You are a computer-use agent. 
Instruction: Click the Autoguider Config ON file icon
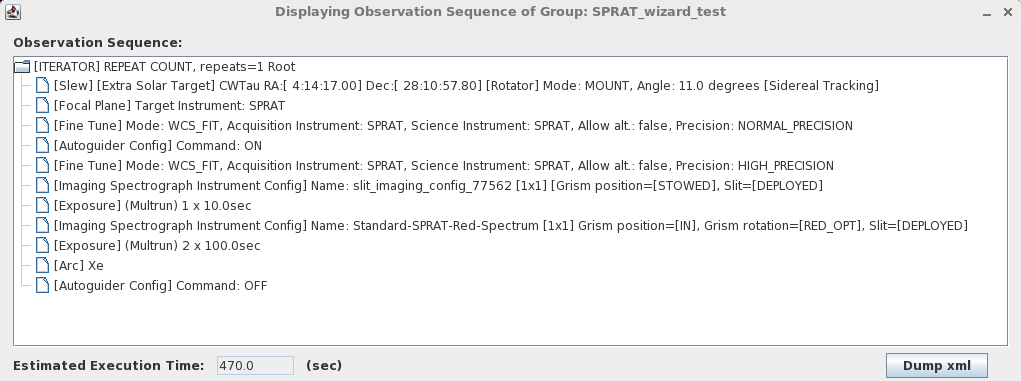click(x=42, y=146)
